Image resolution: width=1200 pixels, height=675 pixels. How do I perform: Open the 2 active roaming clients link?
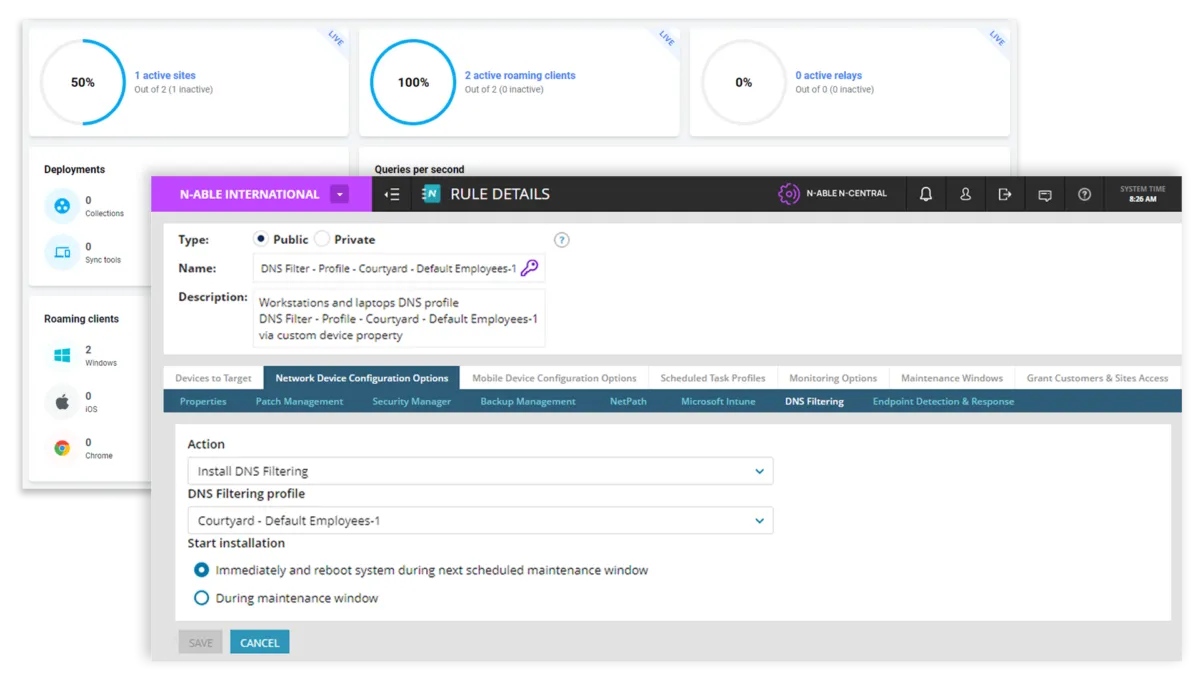pyautogui.click(x=520, y=75)
